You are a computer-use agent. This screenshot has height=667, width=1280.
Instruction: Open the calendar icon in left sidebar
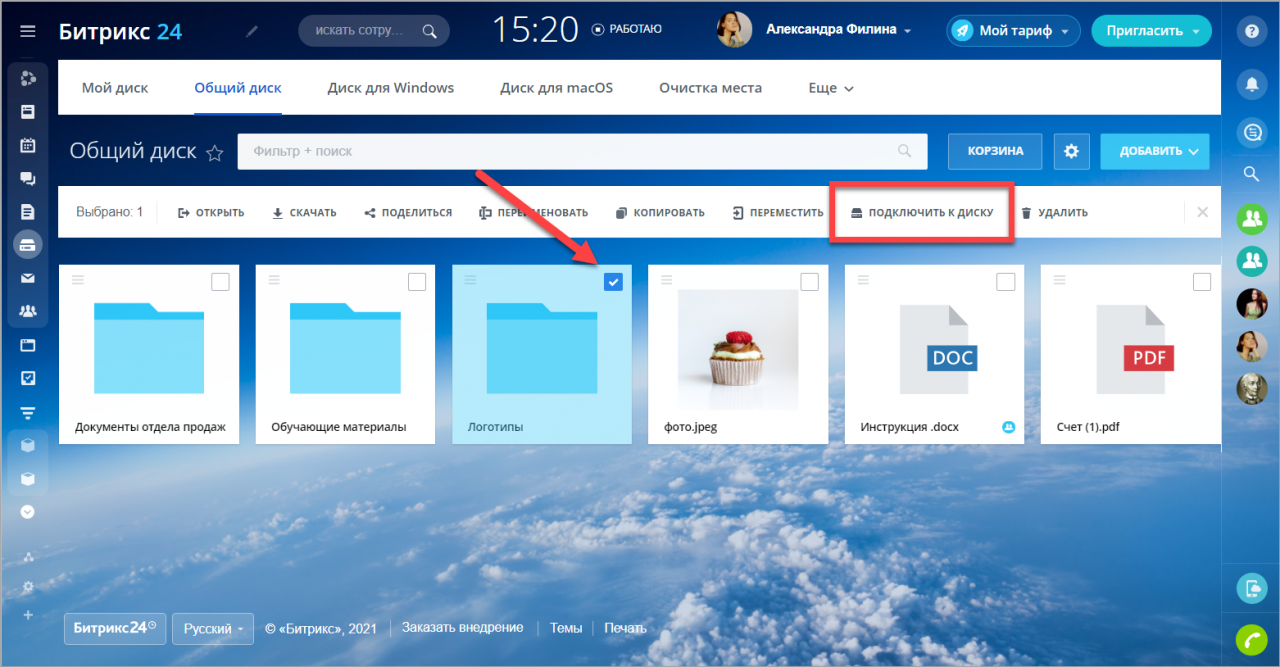tap(28, 145)
